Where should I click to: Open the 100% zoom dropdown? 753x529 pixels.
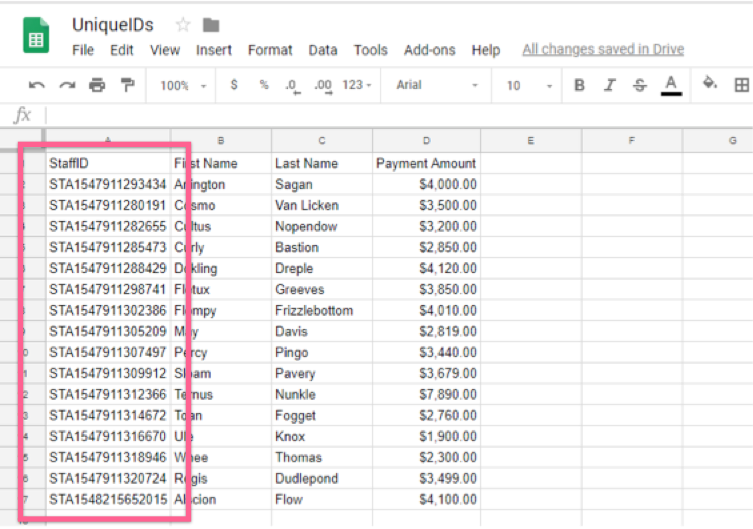click(x=182, y=86)
